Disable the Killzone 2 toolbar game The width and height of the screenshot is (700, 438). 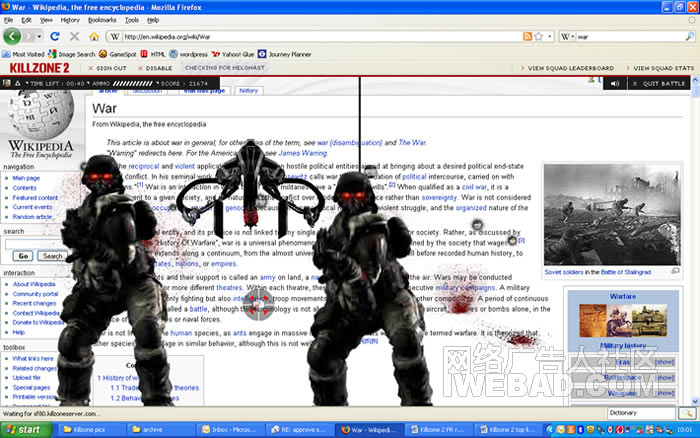[x=155, y=68]
